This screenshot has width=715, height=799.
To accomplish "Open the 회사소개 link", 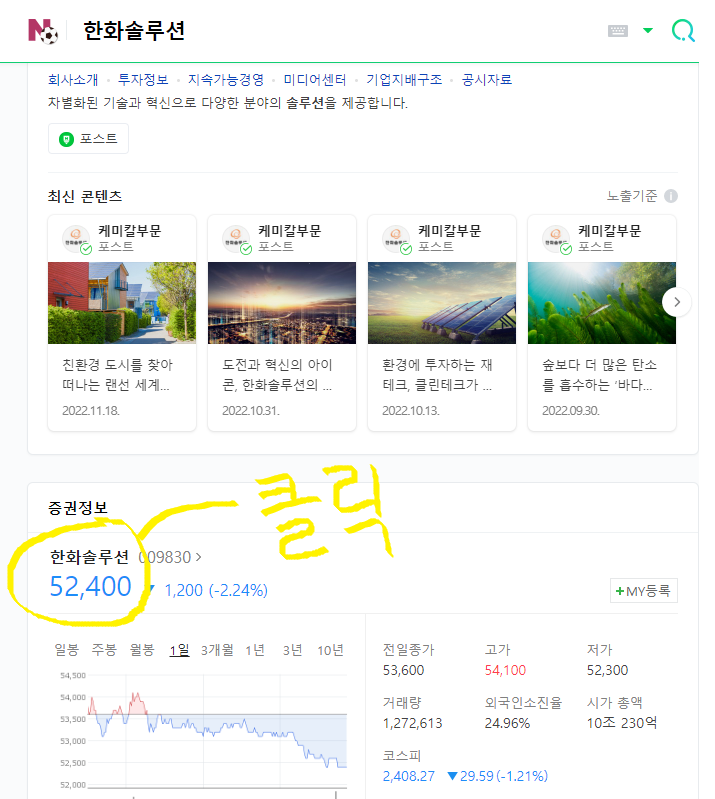I will point(73,79).
